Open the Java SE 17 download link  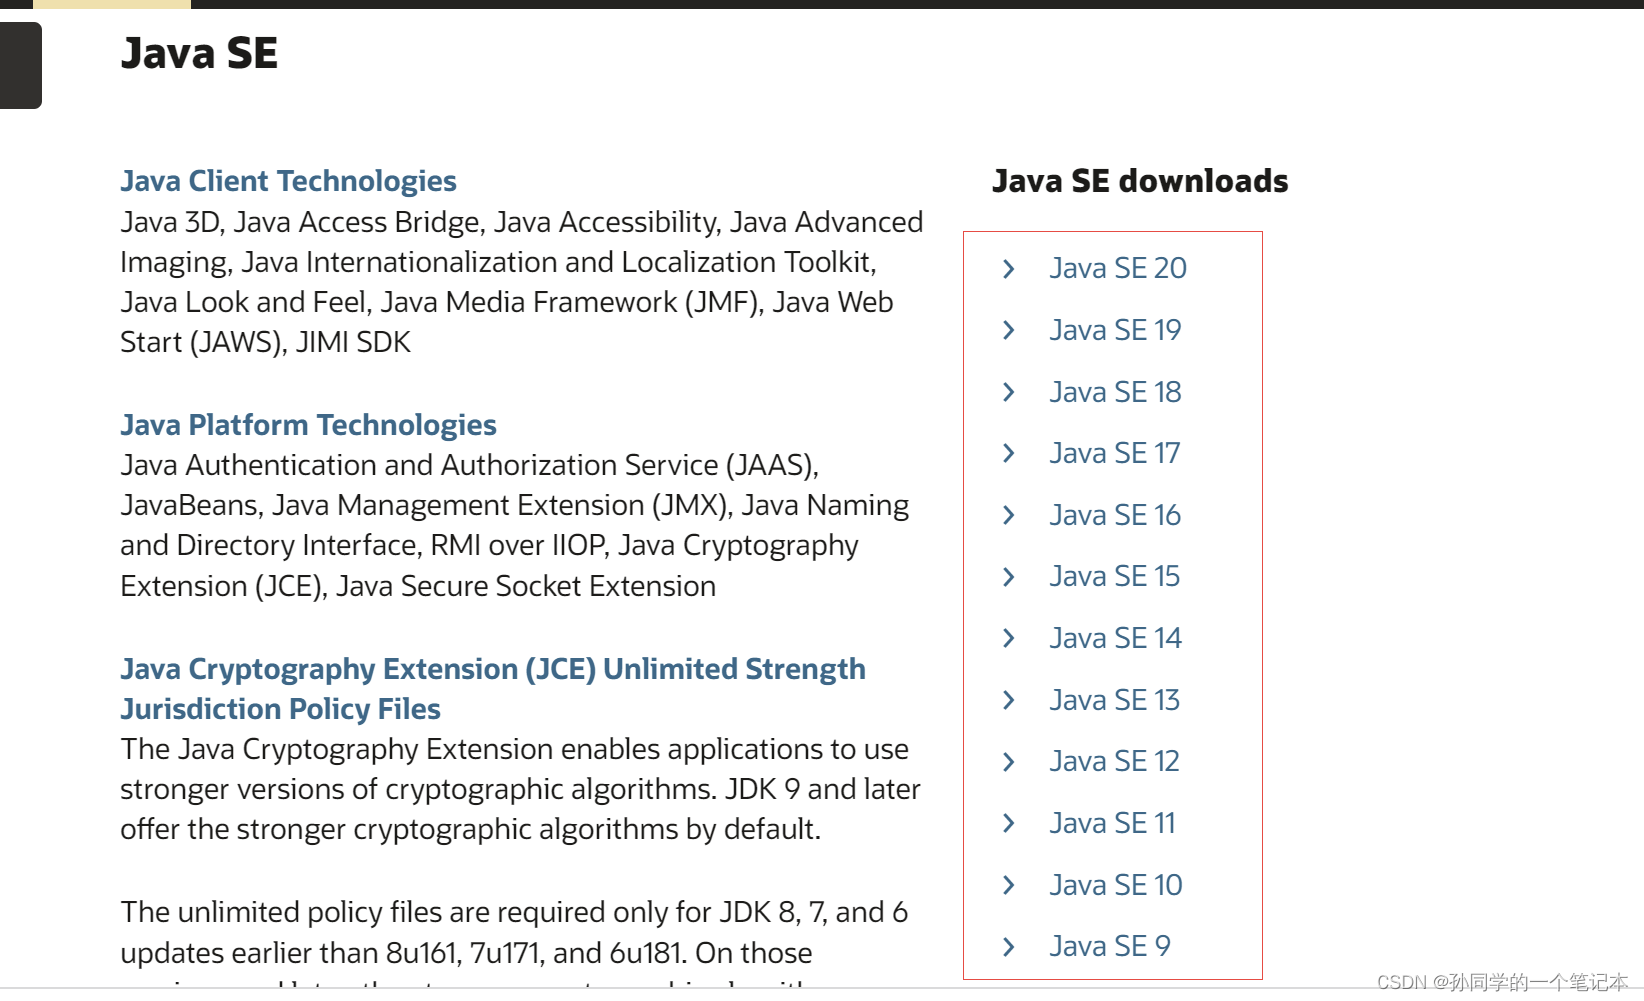(1114, 453)
